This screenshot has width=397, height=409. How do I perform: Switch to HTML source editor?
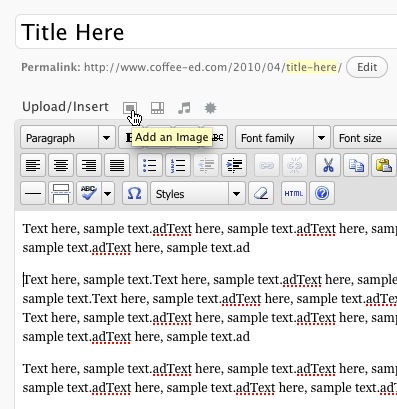294,193
